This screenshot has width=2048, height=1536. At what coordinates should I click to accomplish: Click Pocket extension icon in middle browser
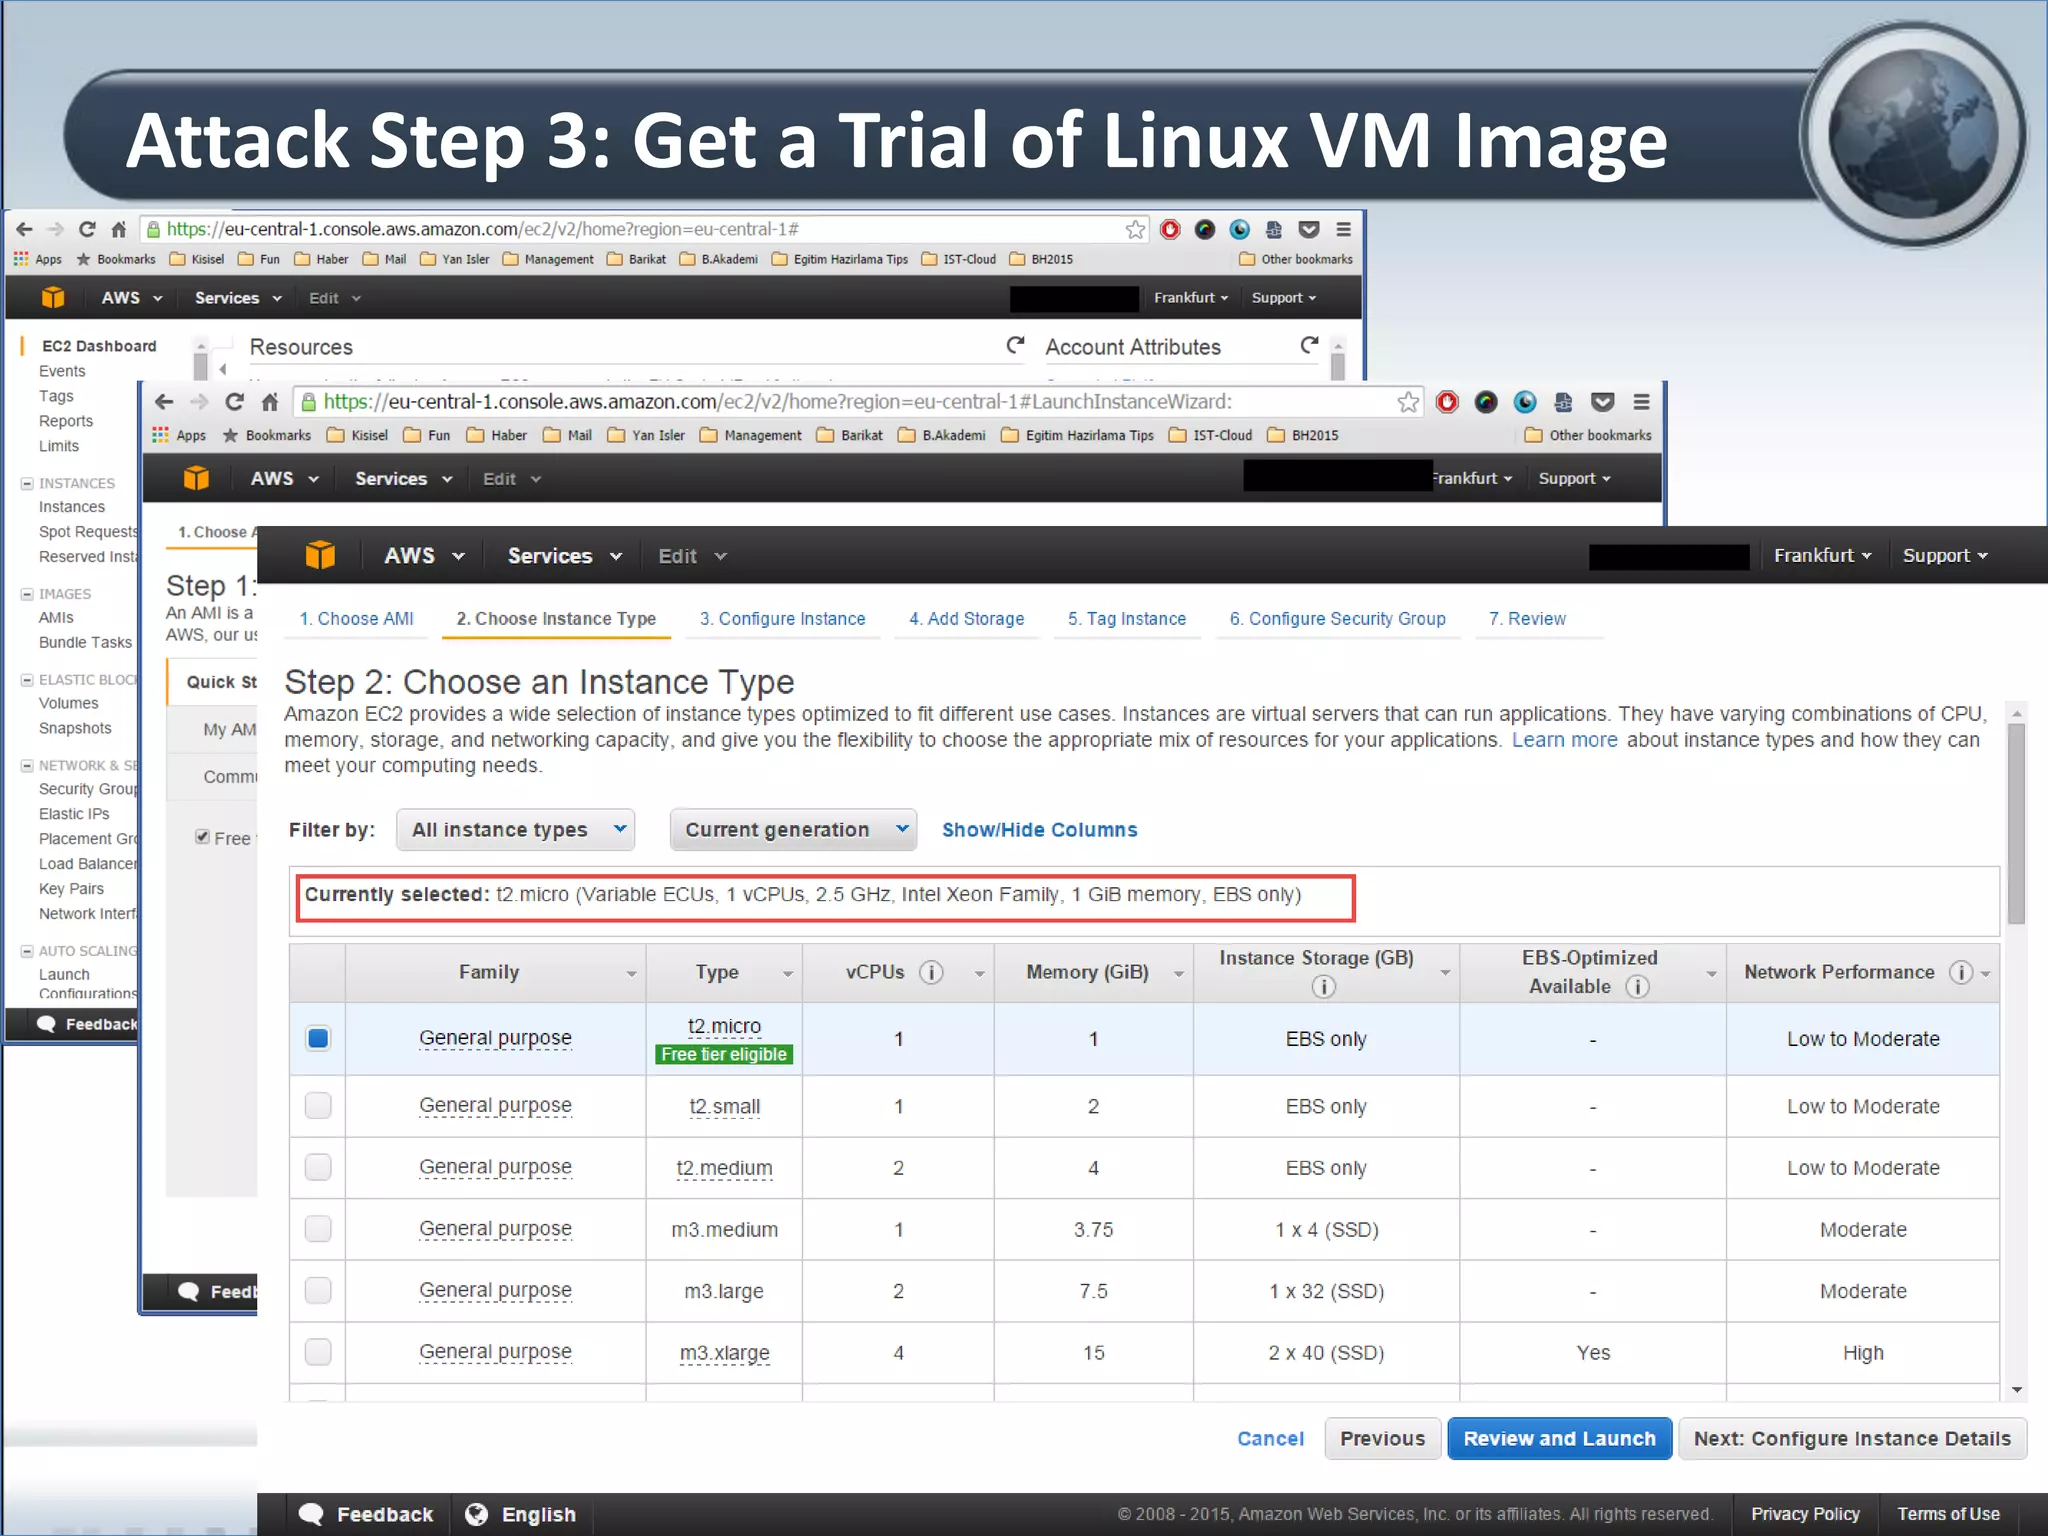[1602, 402]
